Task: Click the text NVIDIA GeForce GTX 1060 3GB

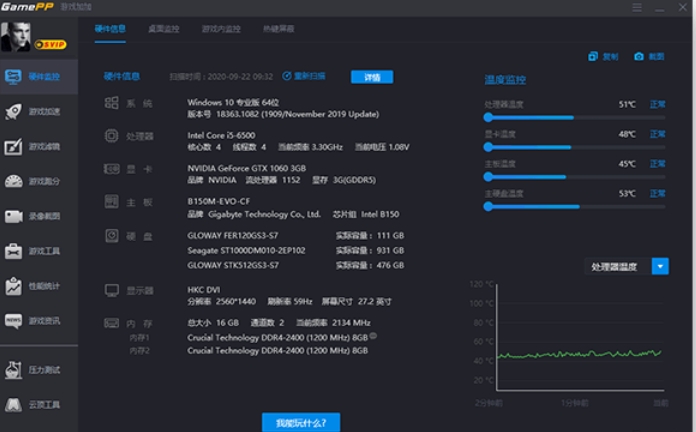Action: coord(246,168)
